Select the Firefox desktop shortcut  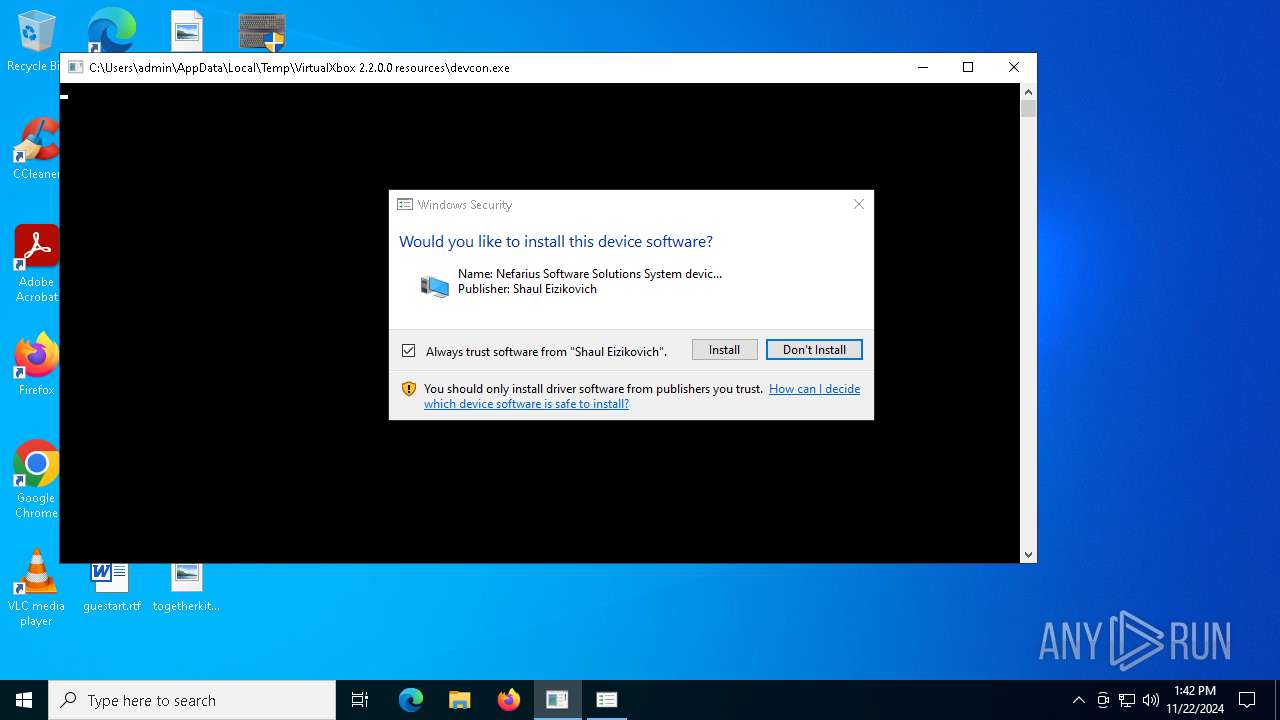(36, 365)
